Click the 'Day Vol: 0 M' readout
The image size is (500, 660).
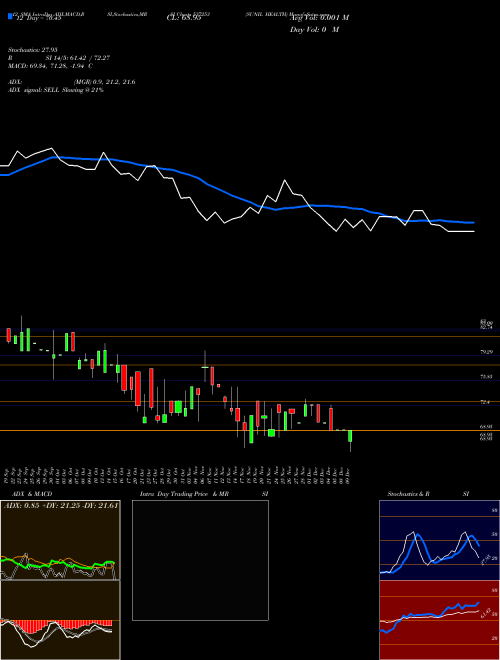(314, 29)
